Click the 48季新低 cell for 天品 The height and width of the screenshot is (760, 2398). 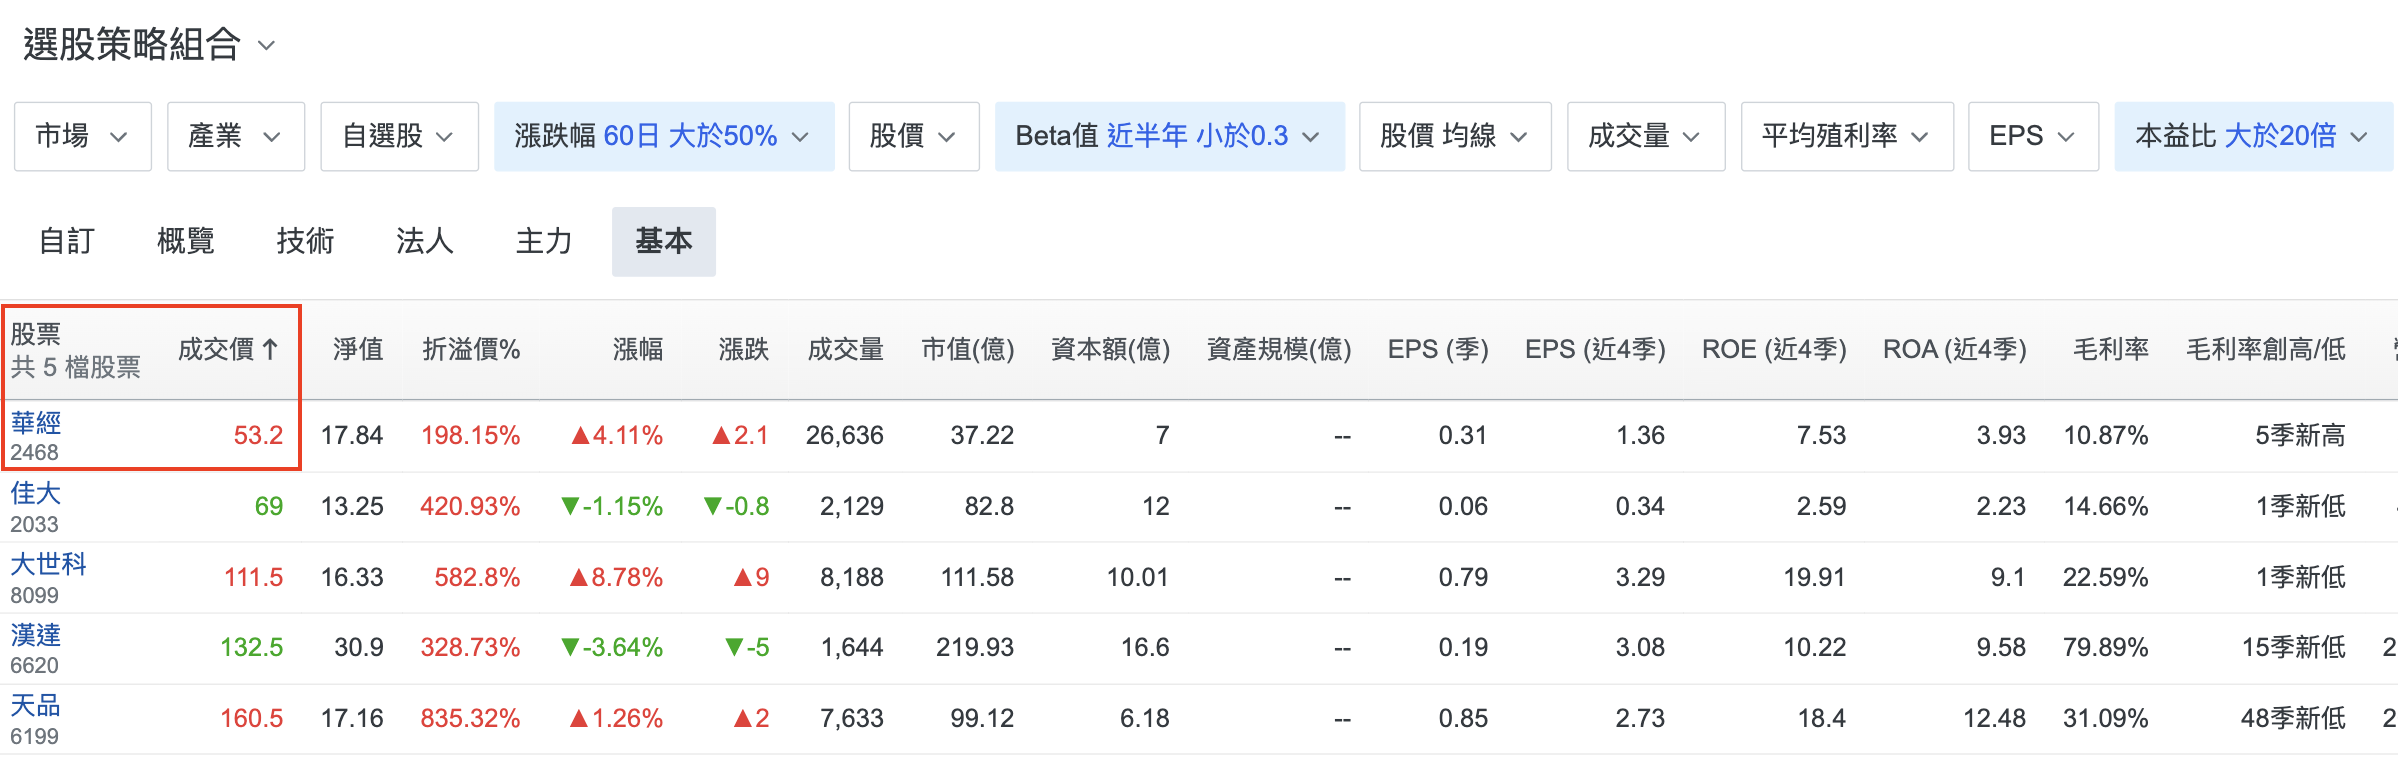pos(2293,719)
